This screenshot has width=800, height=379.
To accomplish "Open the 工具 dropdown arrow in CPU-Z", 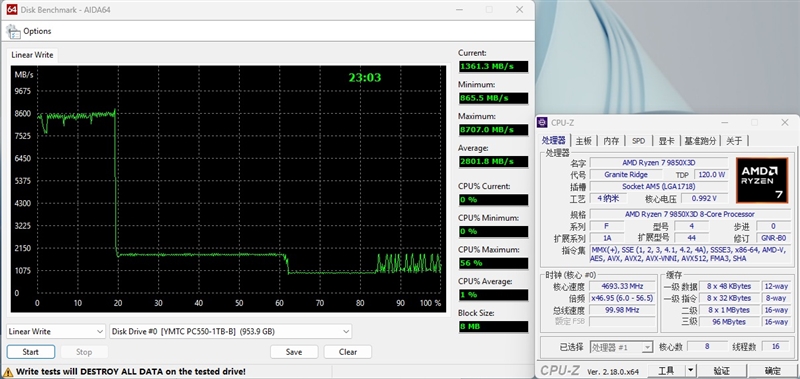I will pyautogui.click(x=690, y=371).
